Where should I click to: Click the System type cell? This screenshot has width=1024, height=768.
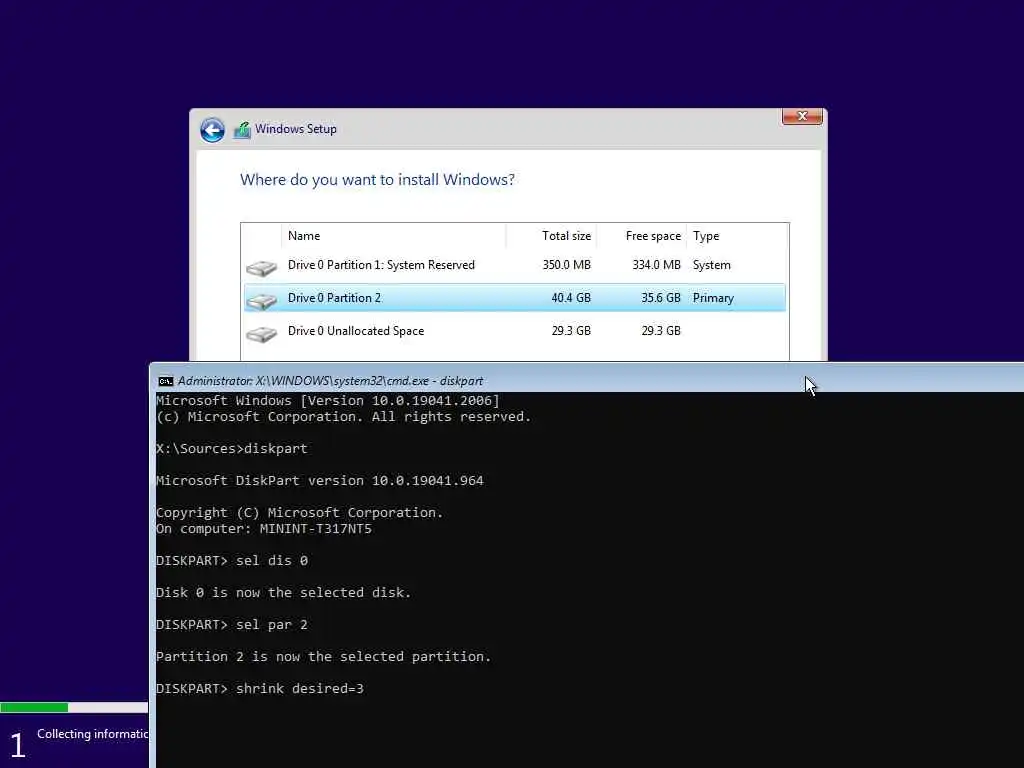tap(711, 265)
